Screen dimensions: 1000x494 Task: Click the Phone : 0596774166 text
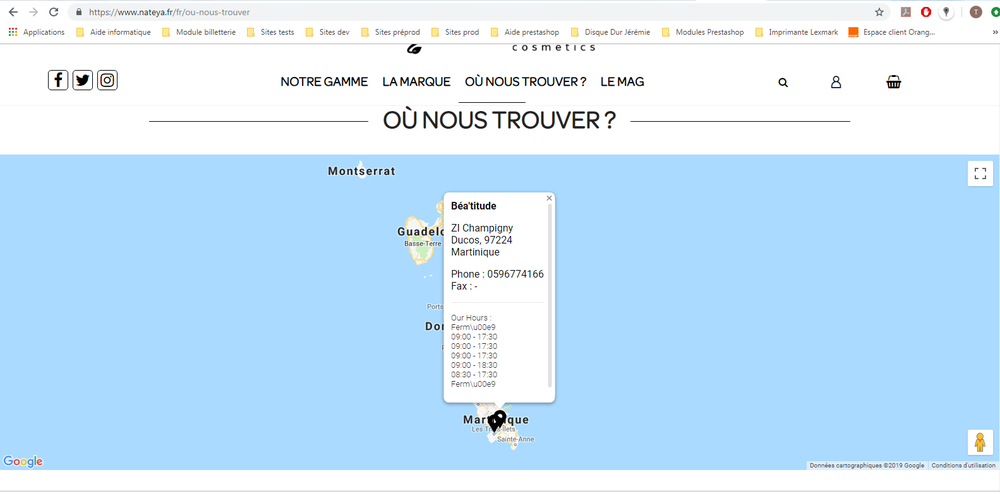click(x=497, y=274)
